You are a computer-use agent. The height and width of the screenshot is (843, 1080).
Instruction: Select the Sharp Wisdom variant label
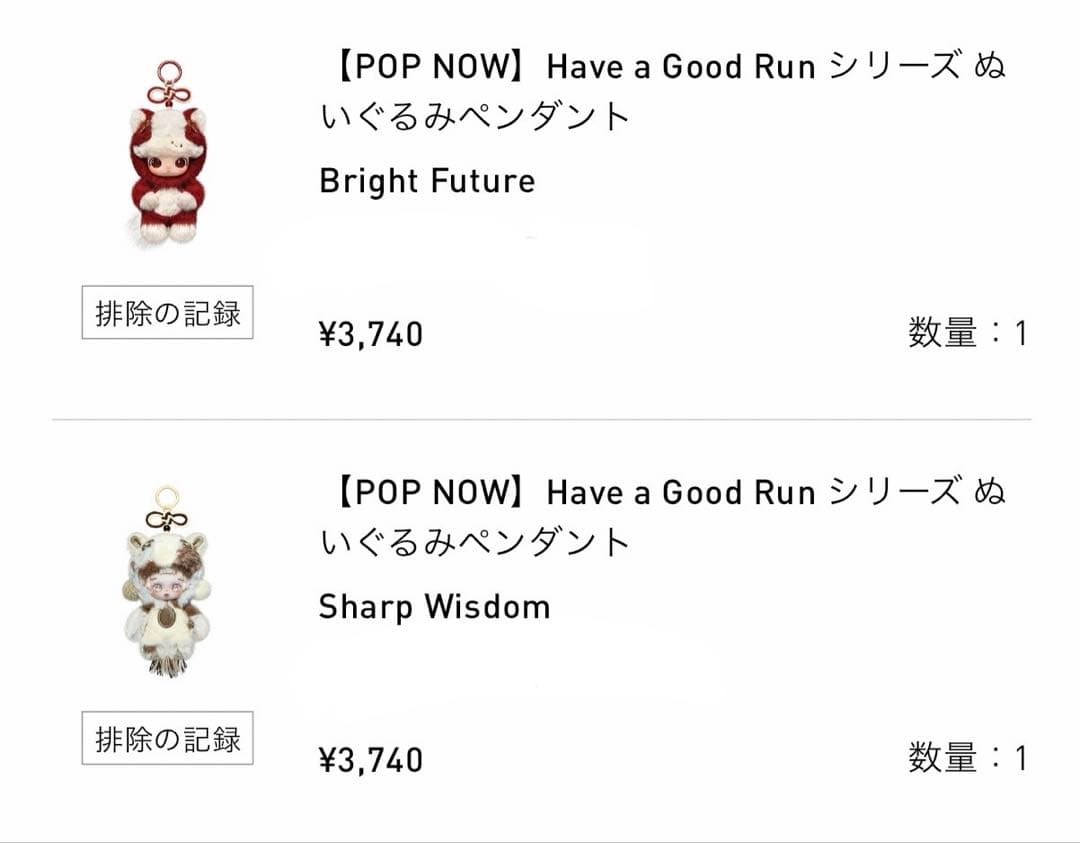(x=432, y=605)
